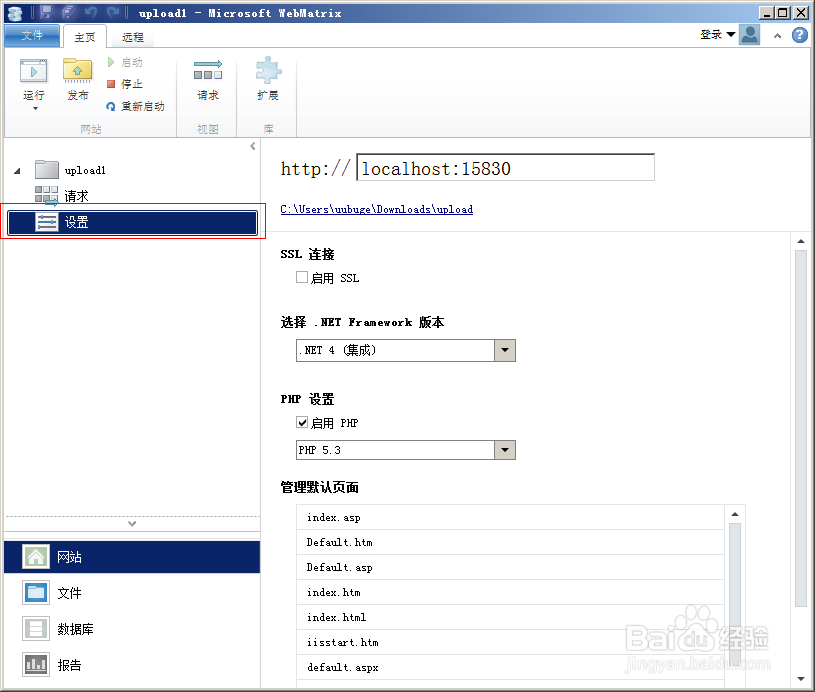Click the settings panel scroll-down arrow
The image size is (815, 692).
pos(800,679)
